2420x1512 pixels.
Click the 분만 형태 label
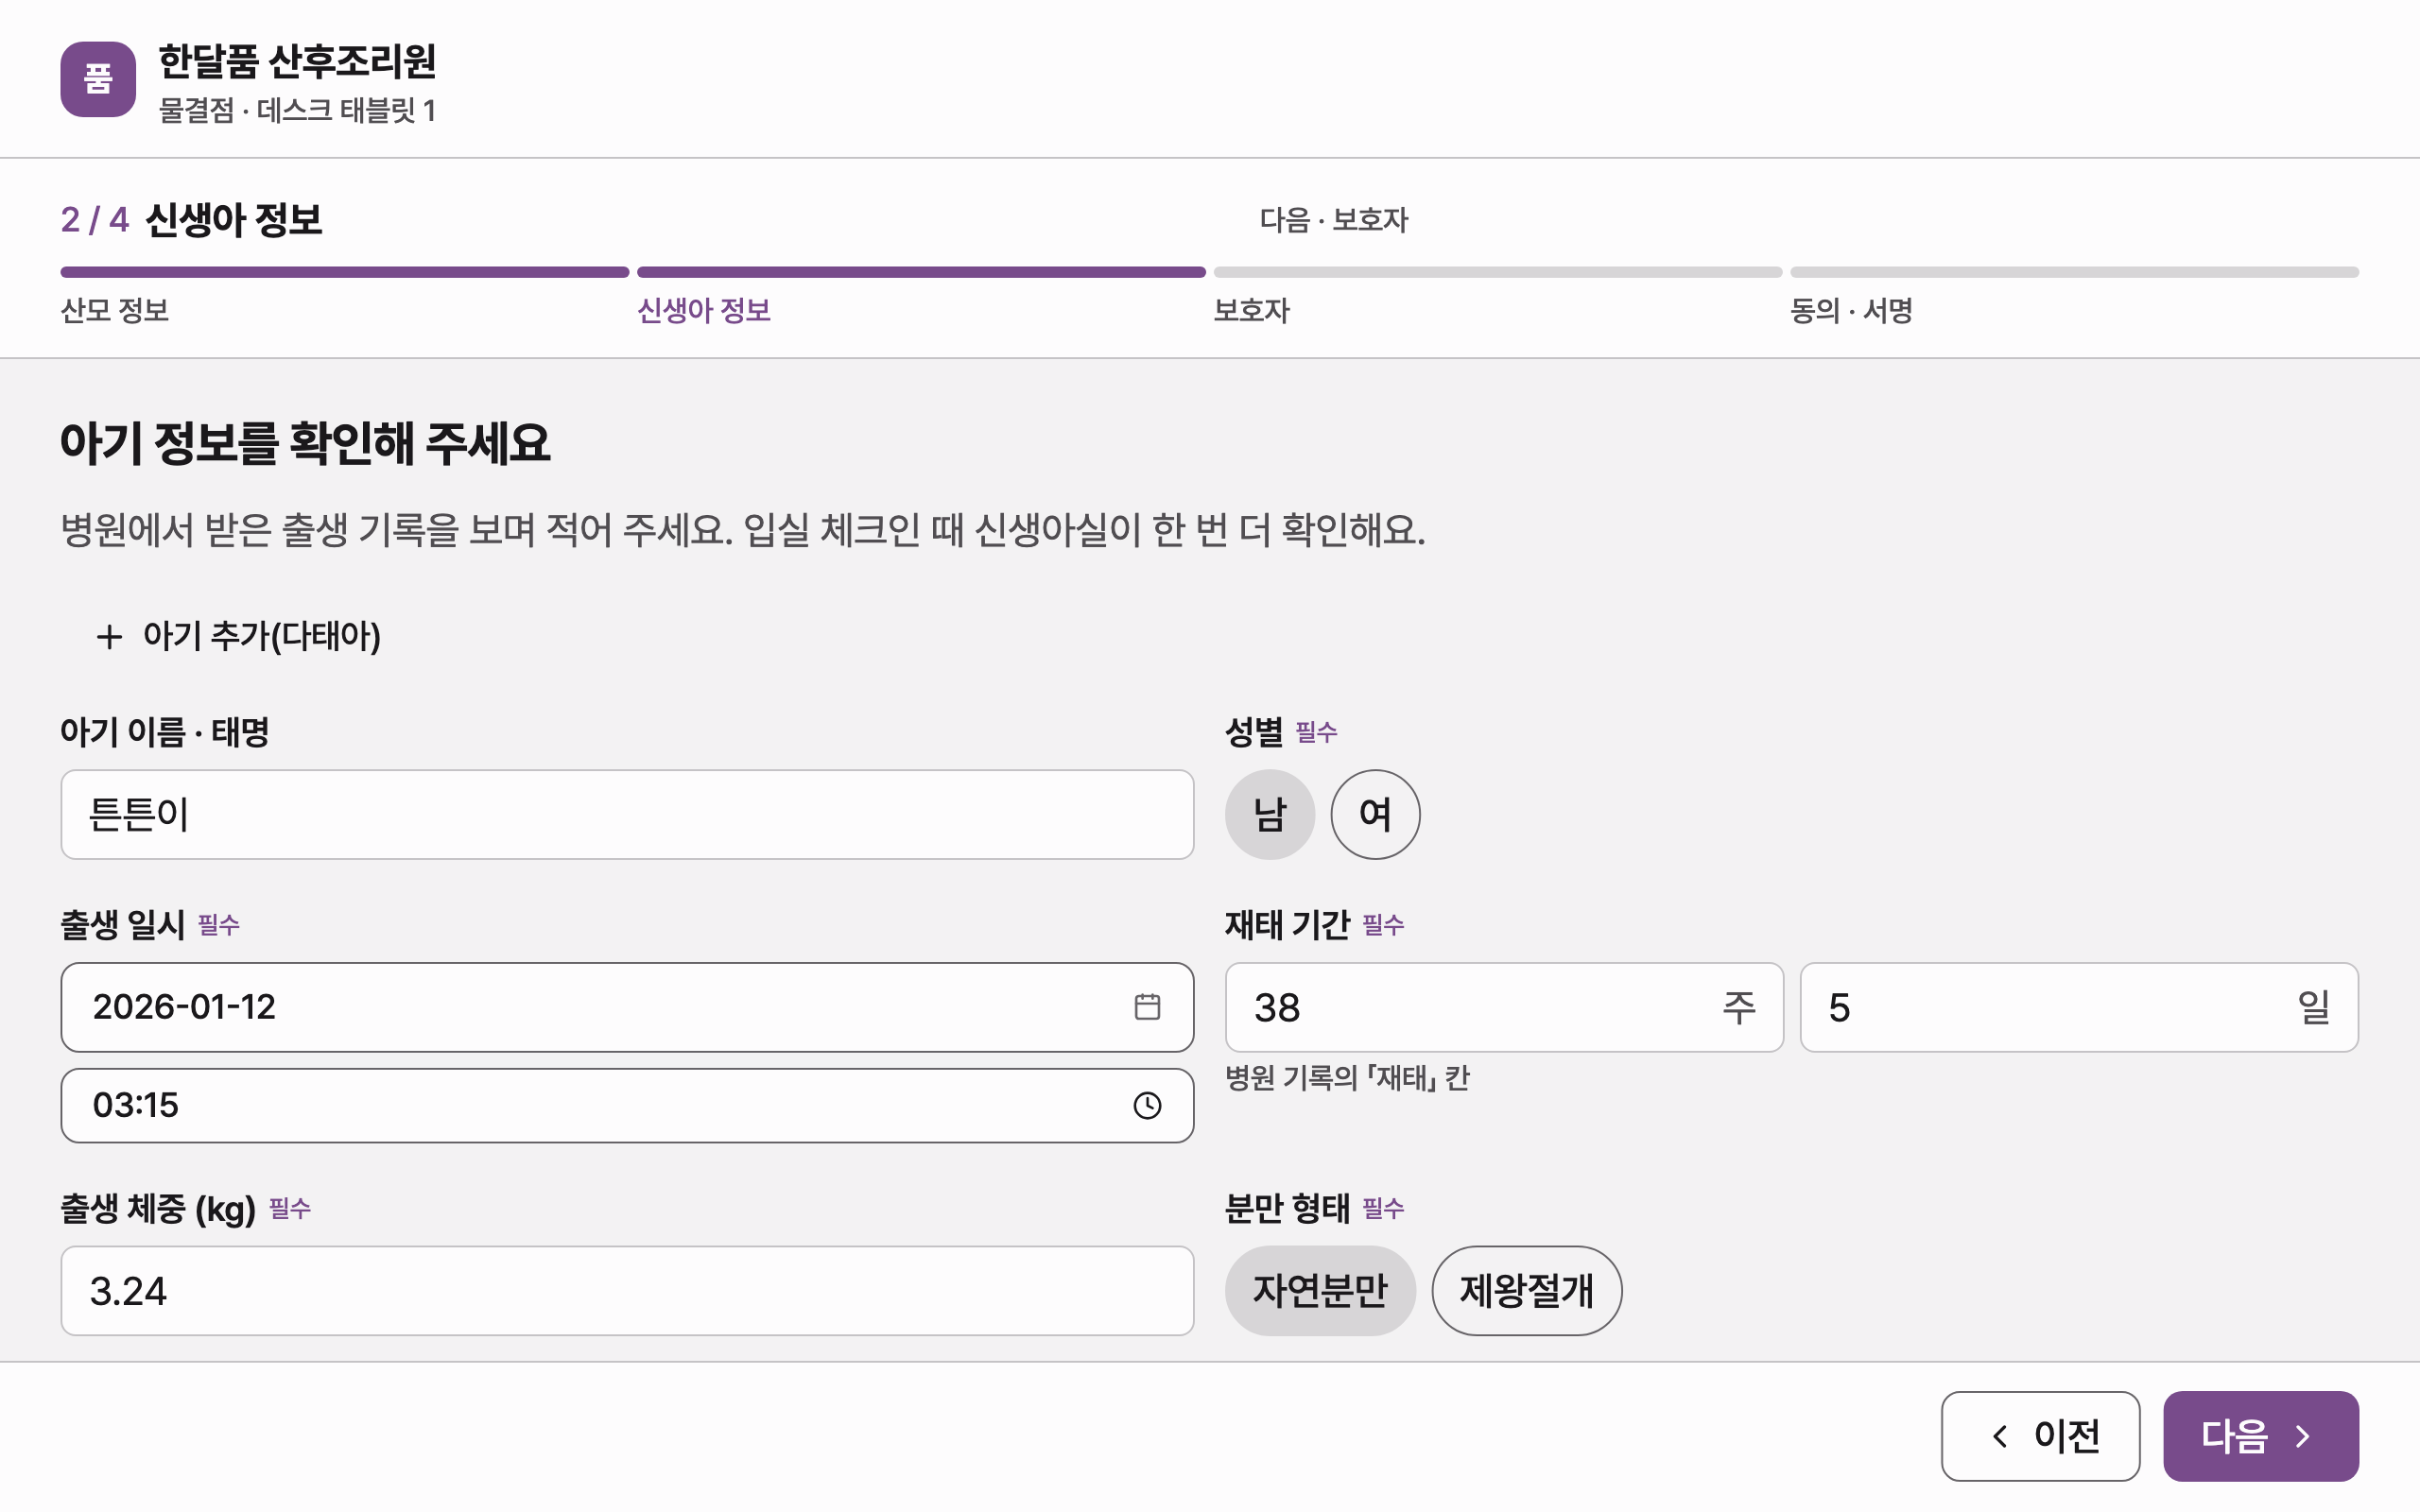(1287, 1209)
